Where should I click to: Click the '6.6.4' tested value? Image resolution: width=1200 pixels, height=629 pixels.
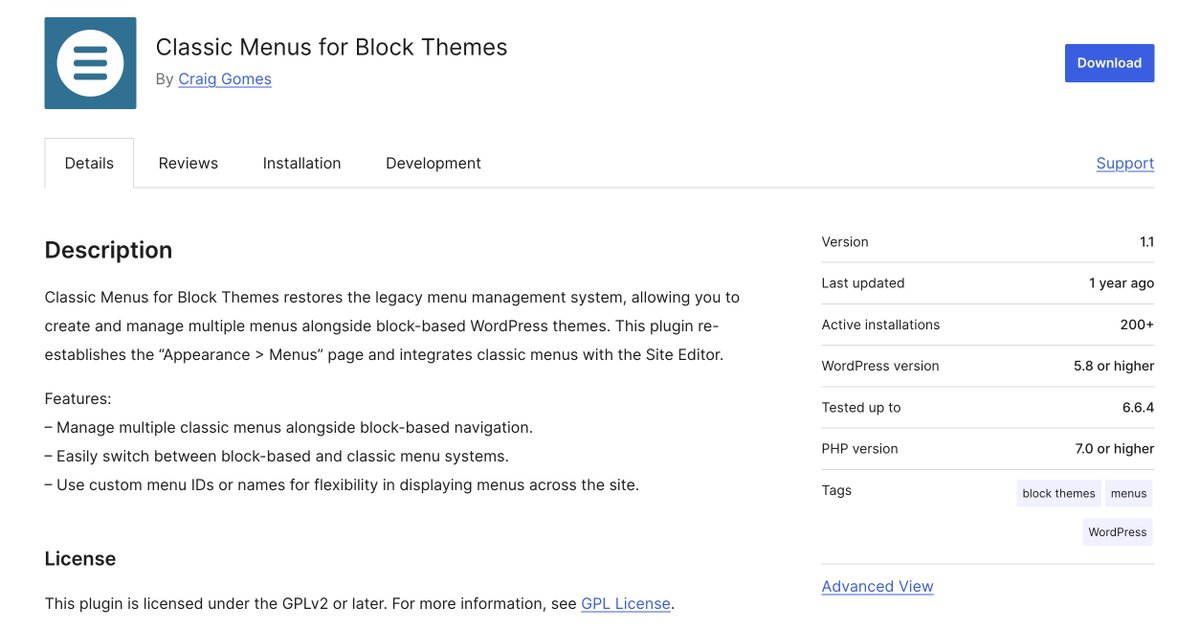tap(1138, 407)
